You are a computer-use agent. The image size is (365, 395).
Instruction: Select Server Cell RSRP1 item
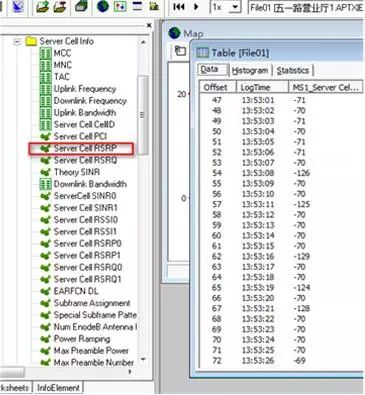tap(87, 255)
